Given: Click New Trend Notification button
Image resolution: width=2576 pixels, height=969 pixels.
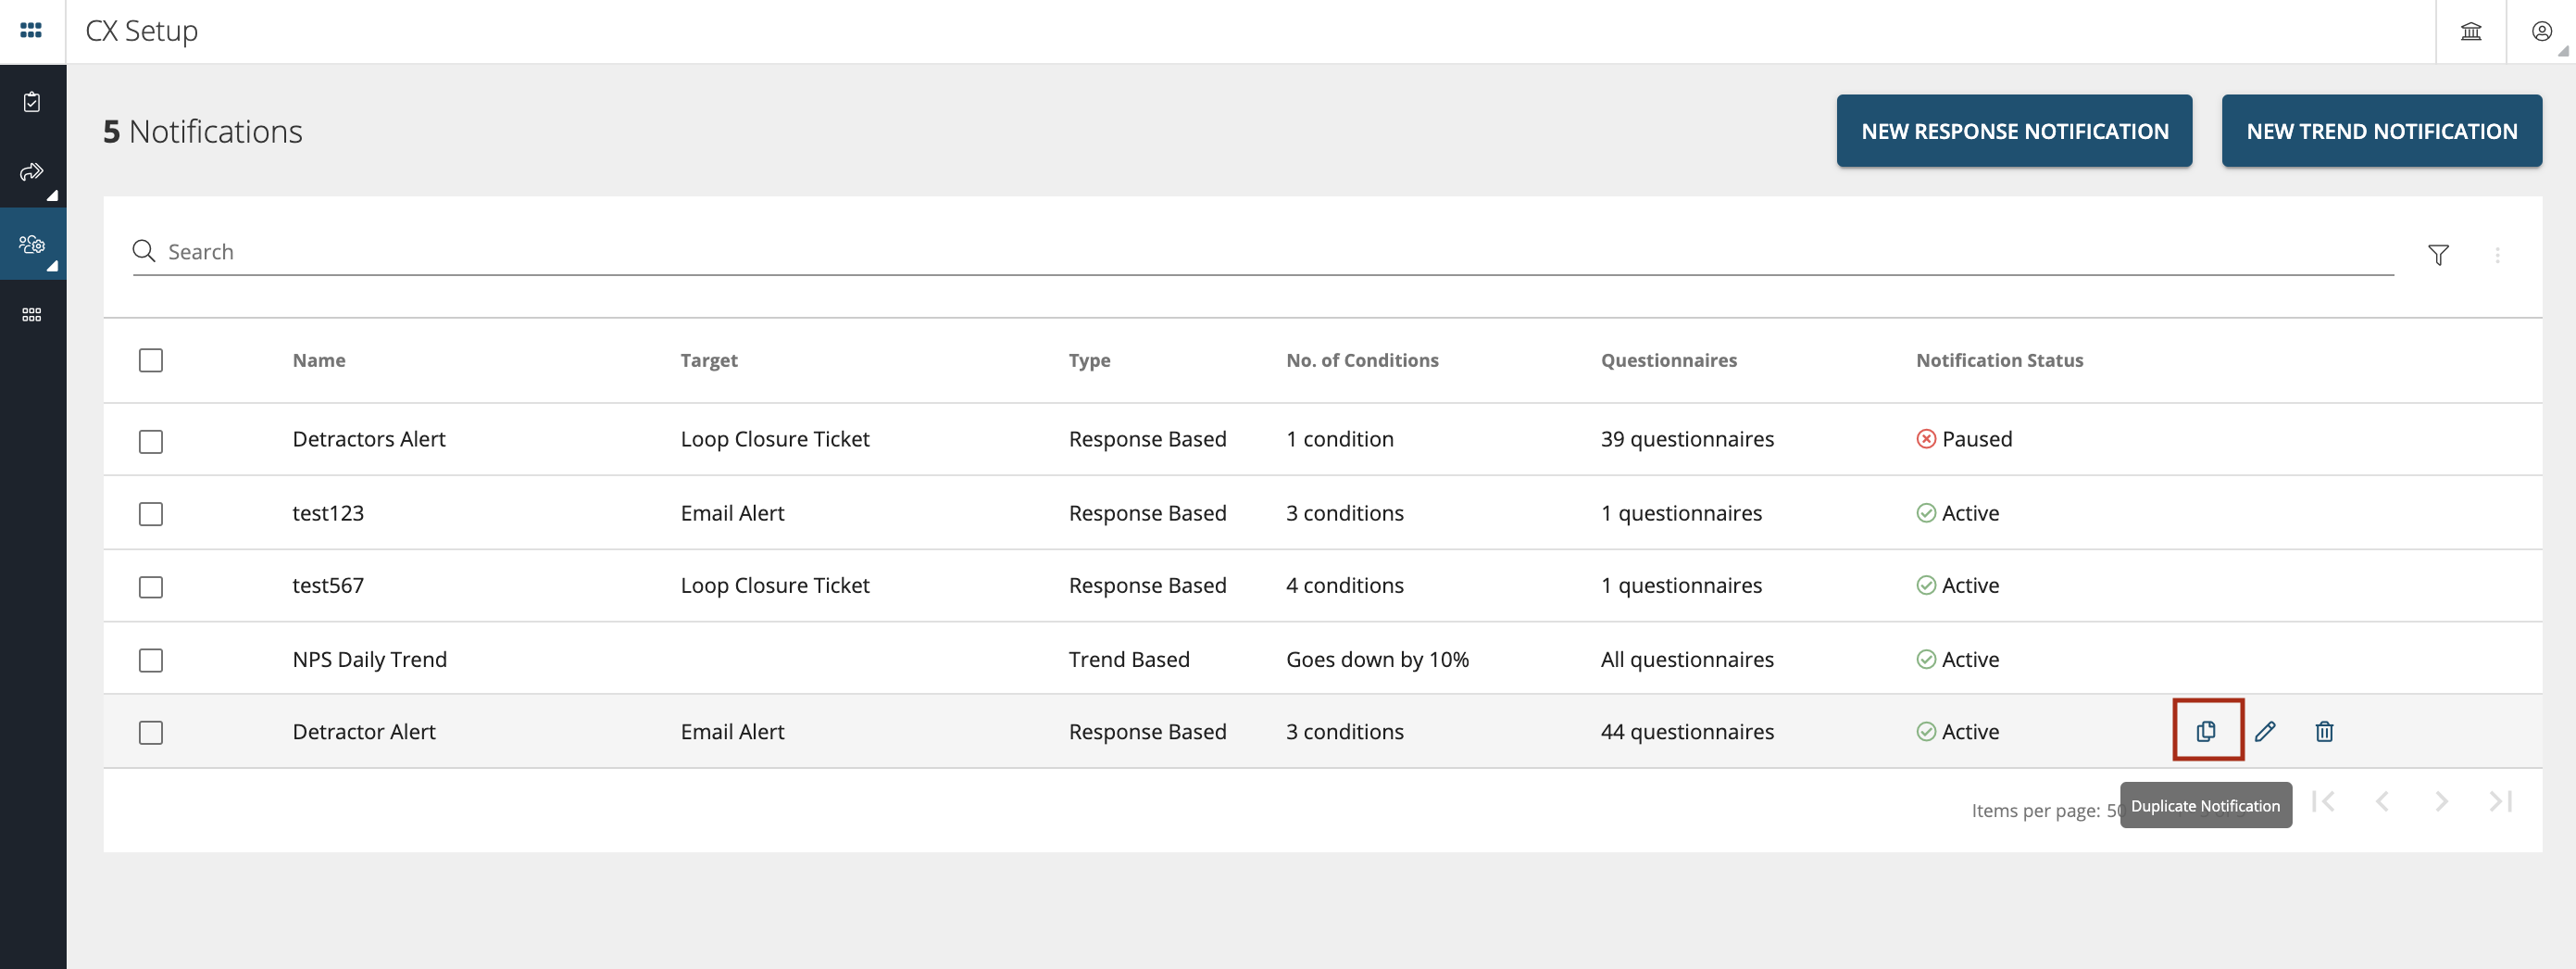Looking at the screenshot, I should pyautogui.click(x=2381, y=131).
